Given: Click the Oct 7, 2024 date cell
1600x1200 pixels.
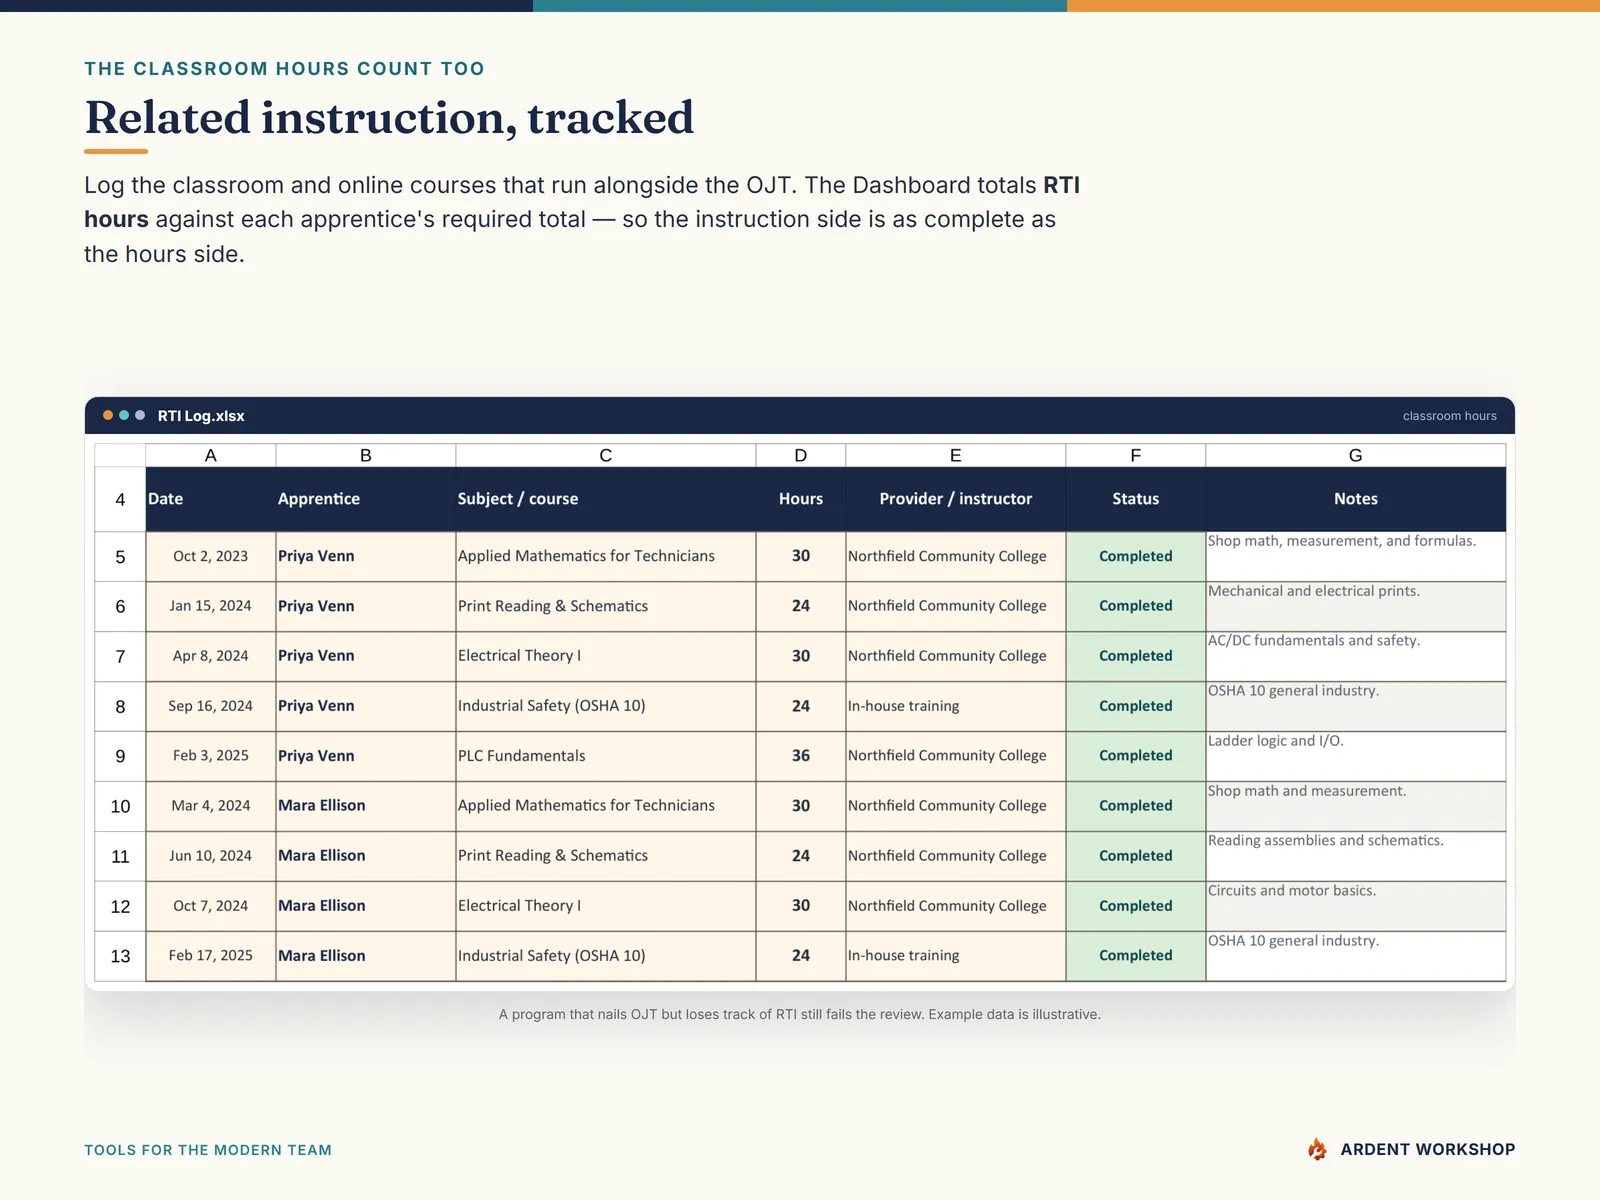Looking at the screenshot, I should [211, 906].
